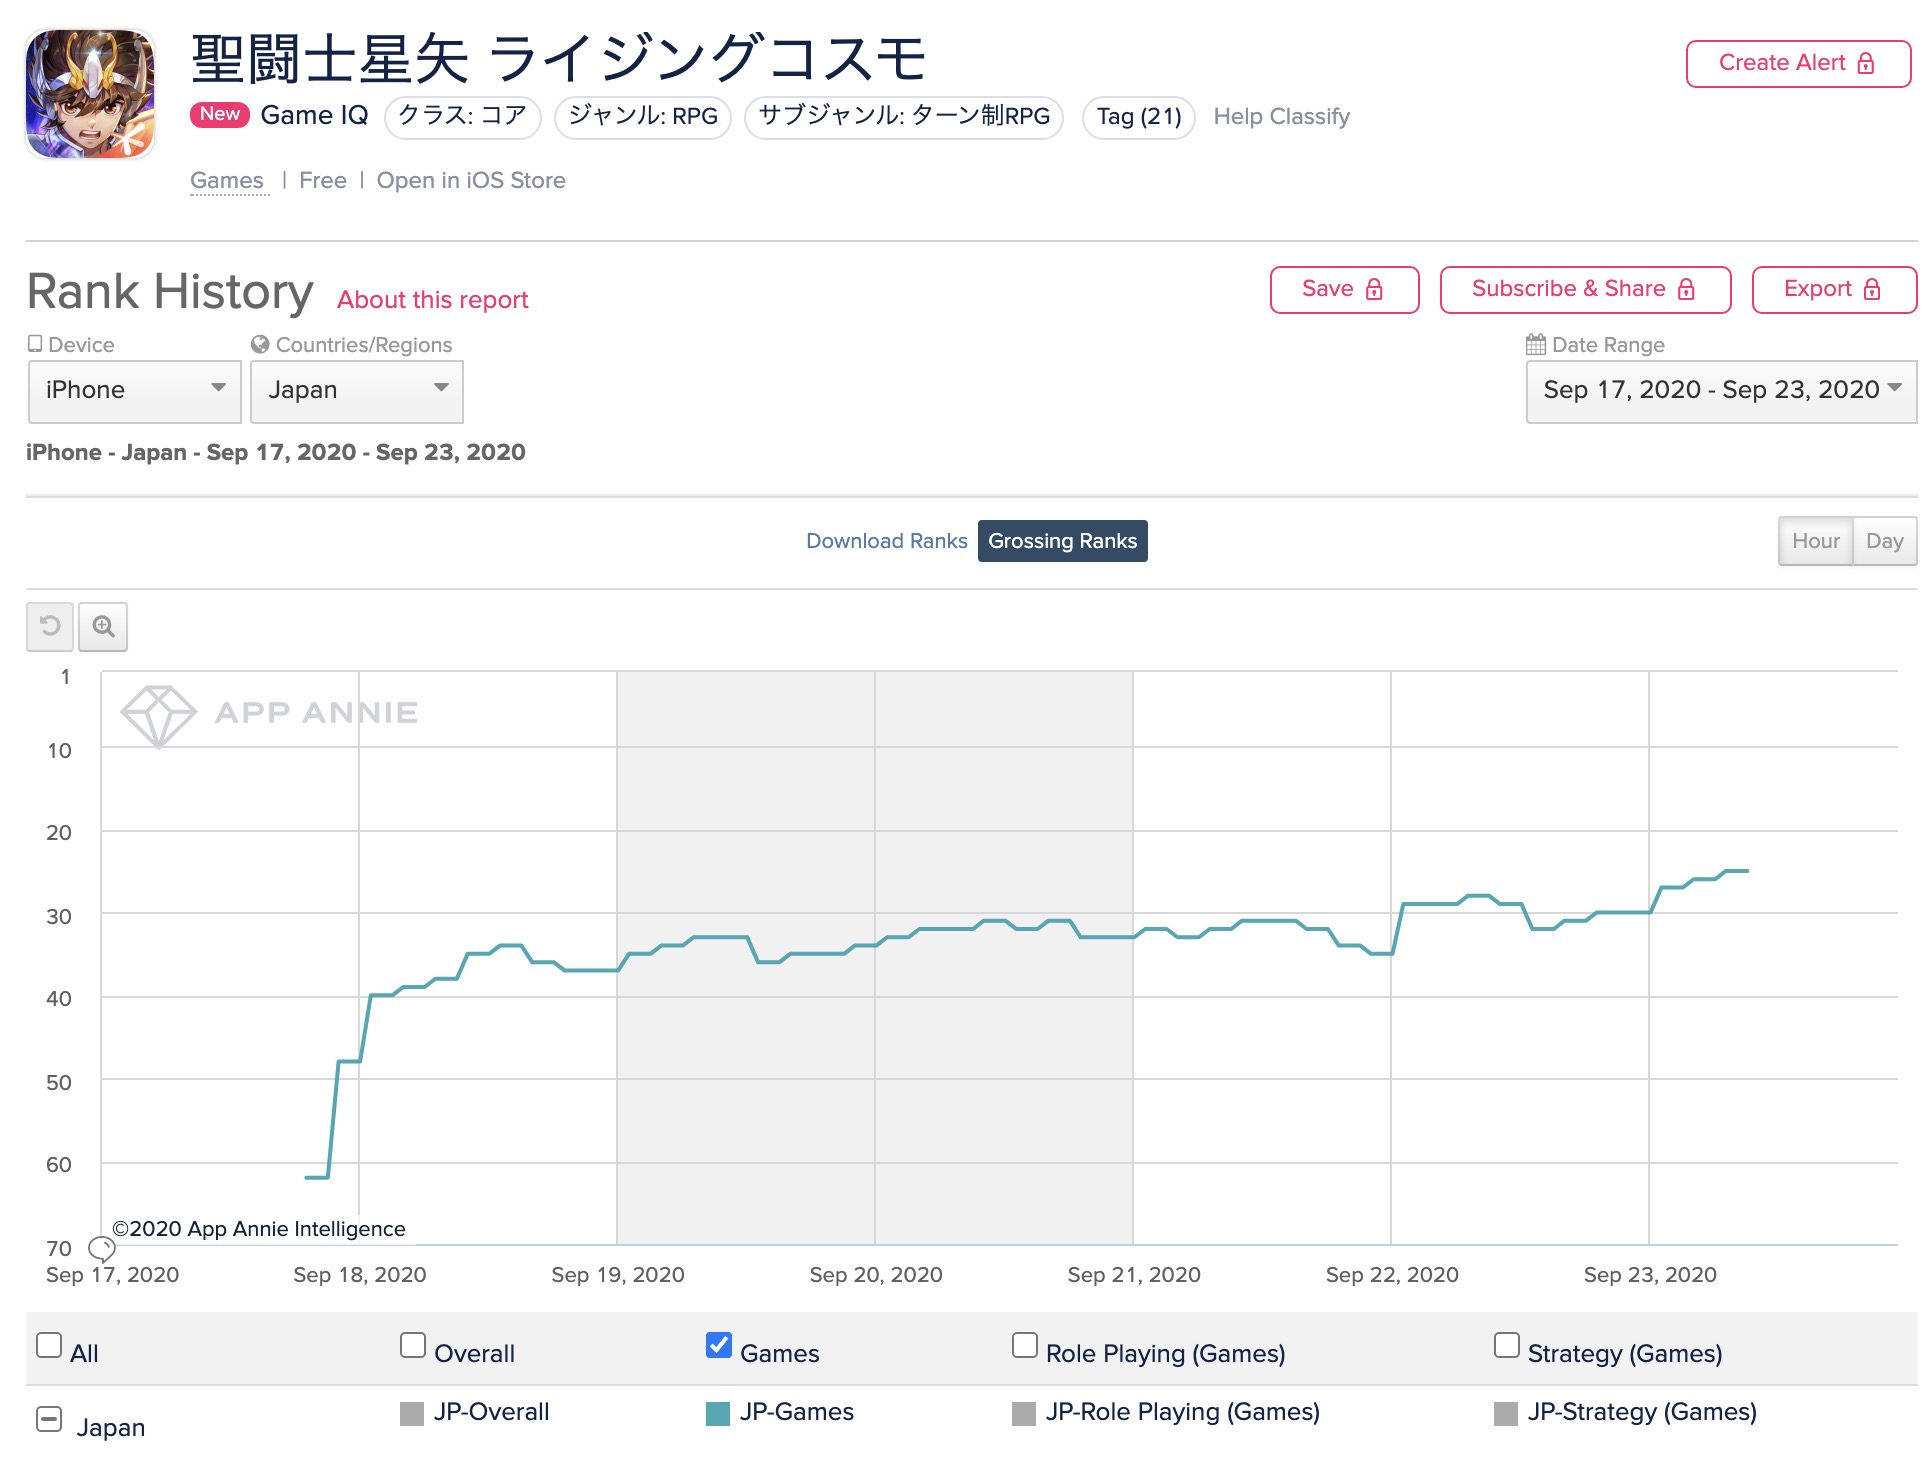Click the JP-Overall legend label
1930x1464 pixels.
click(x=492, y=1412)
